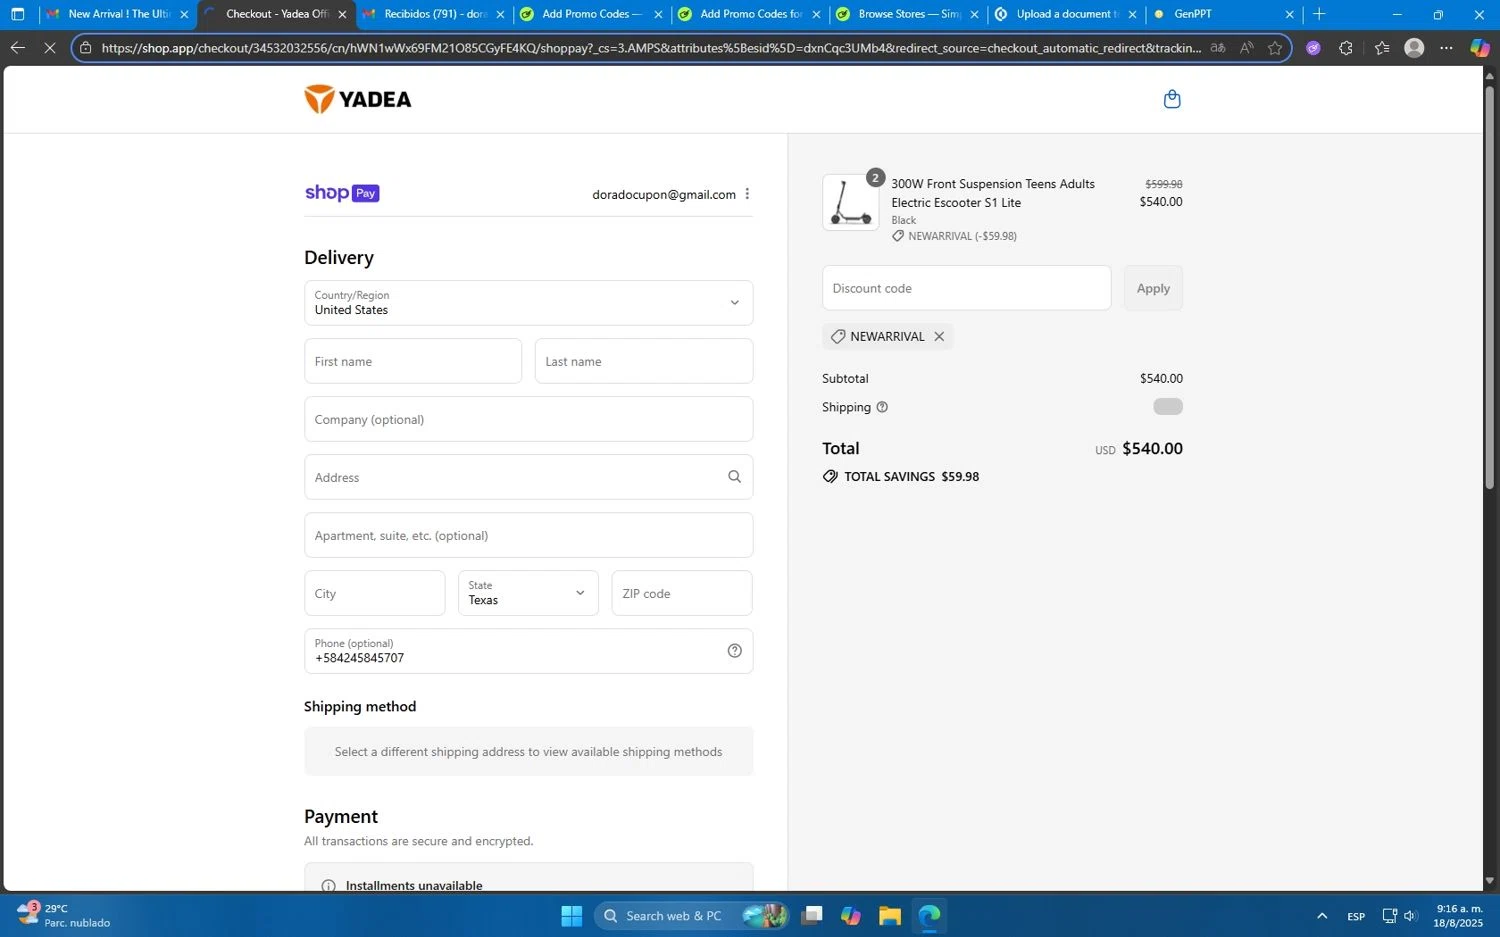The width and height of the screenshot is (1500, 937).
Task: Switch to Upload a document tab
Action: point(1065,14)
